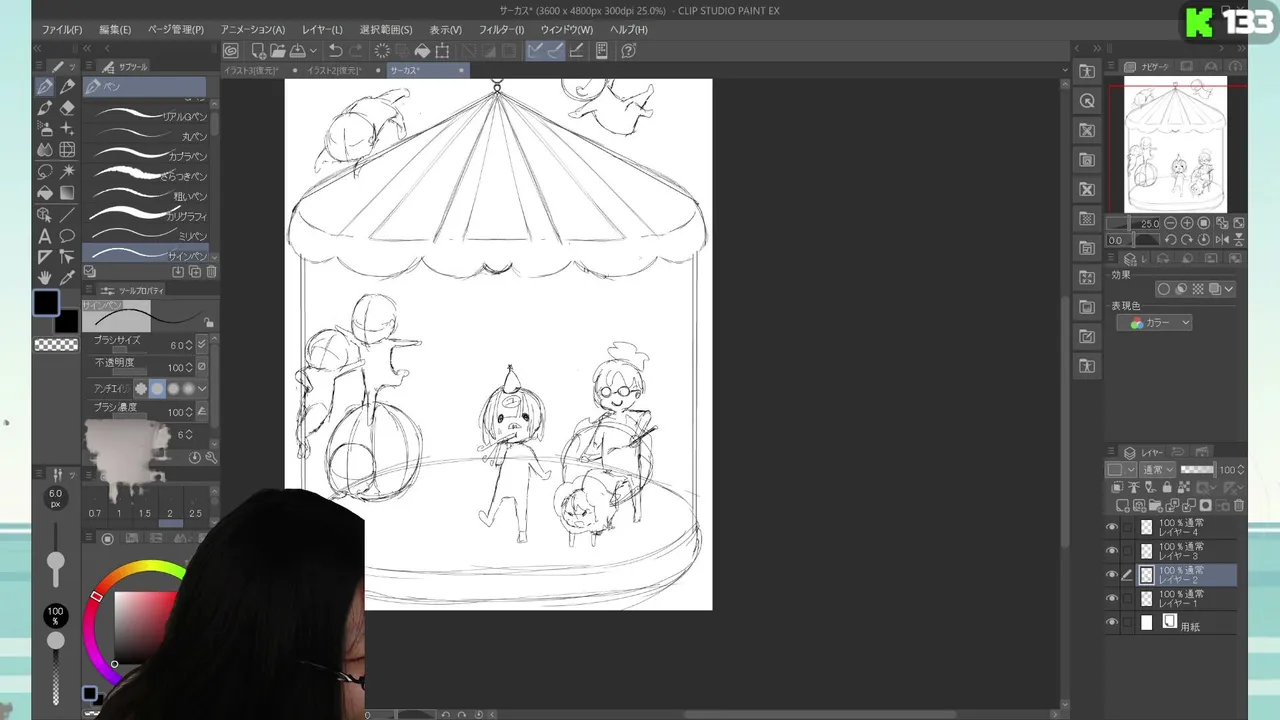Save the canvas with the save icon
The height and width of the screenshot is (720, 1280).
coord(297,51)
